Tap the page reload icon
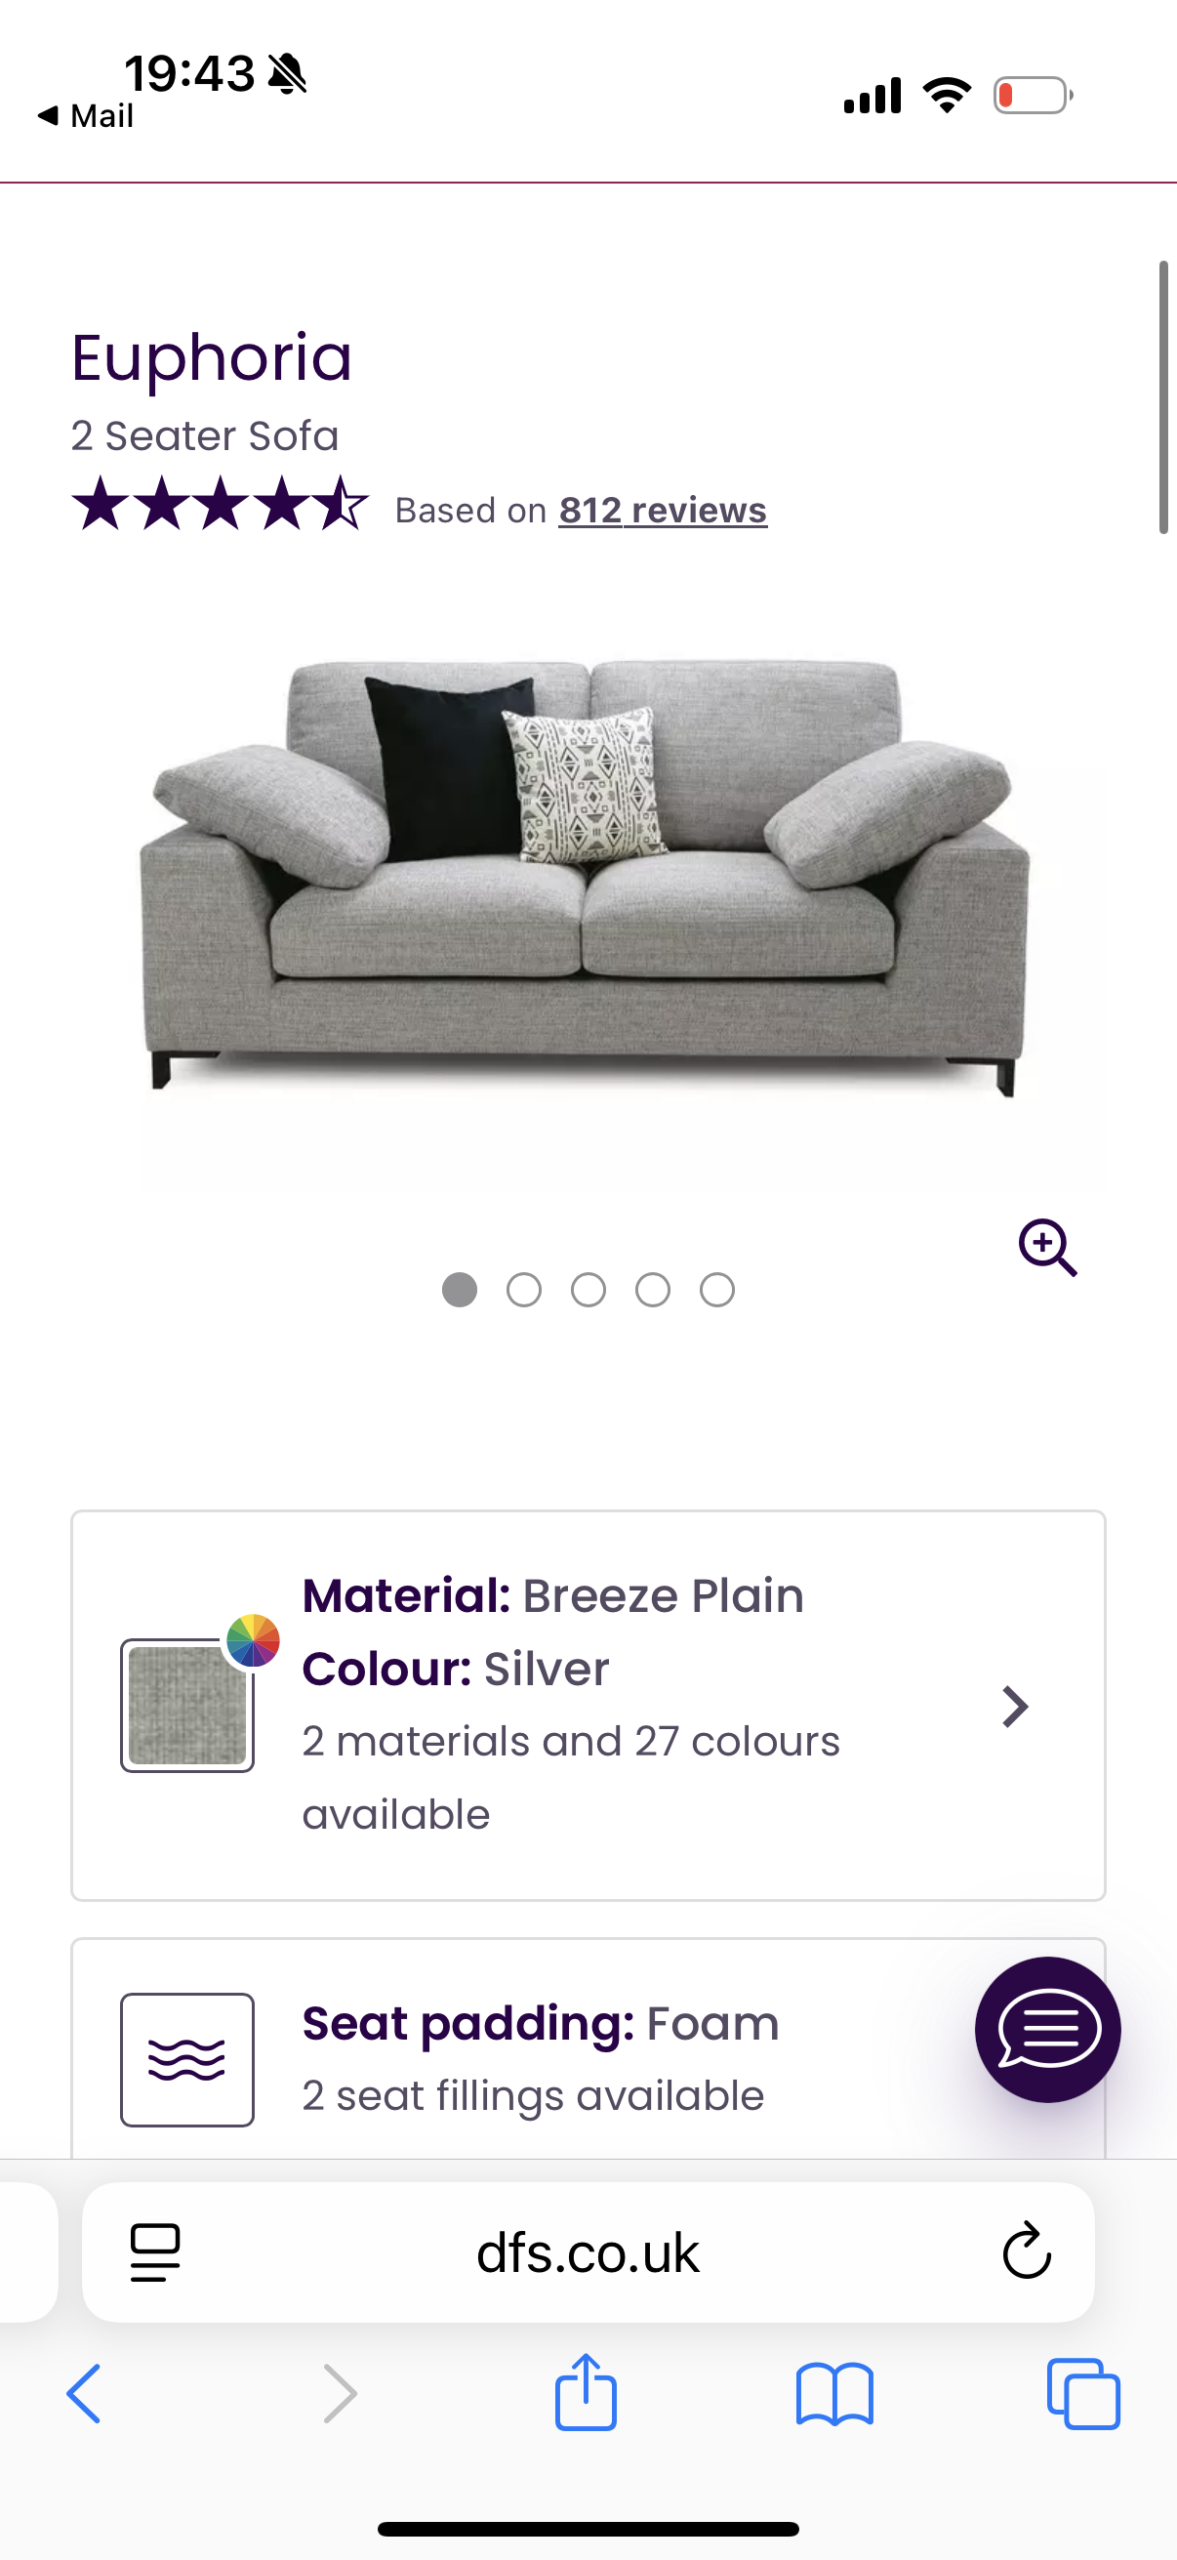 click(x=1027, y=2252)
